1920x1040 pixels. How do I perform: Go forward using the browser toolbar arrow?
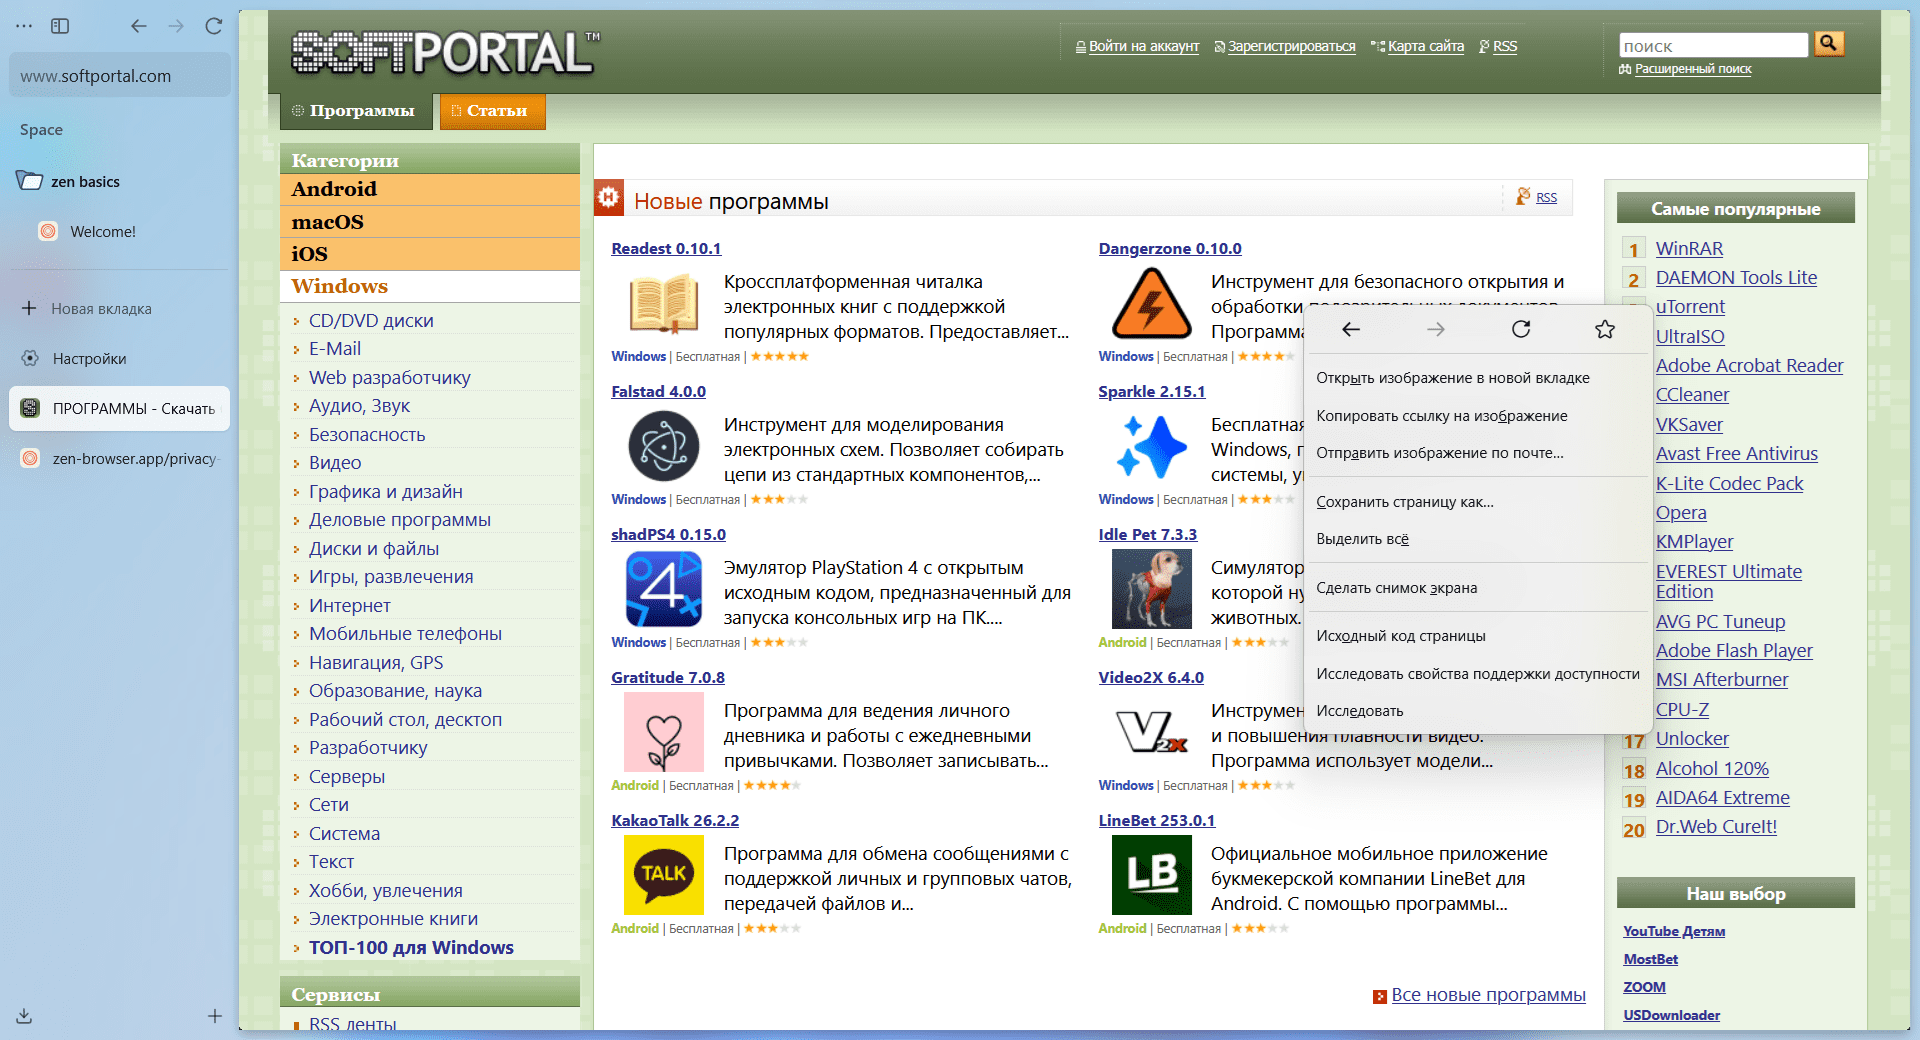(176, 26)
